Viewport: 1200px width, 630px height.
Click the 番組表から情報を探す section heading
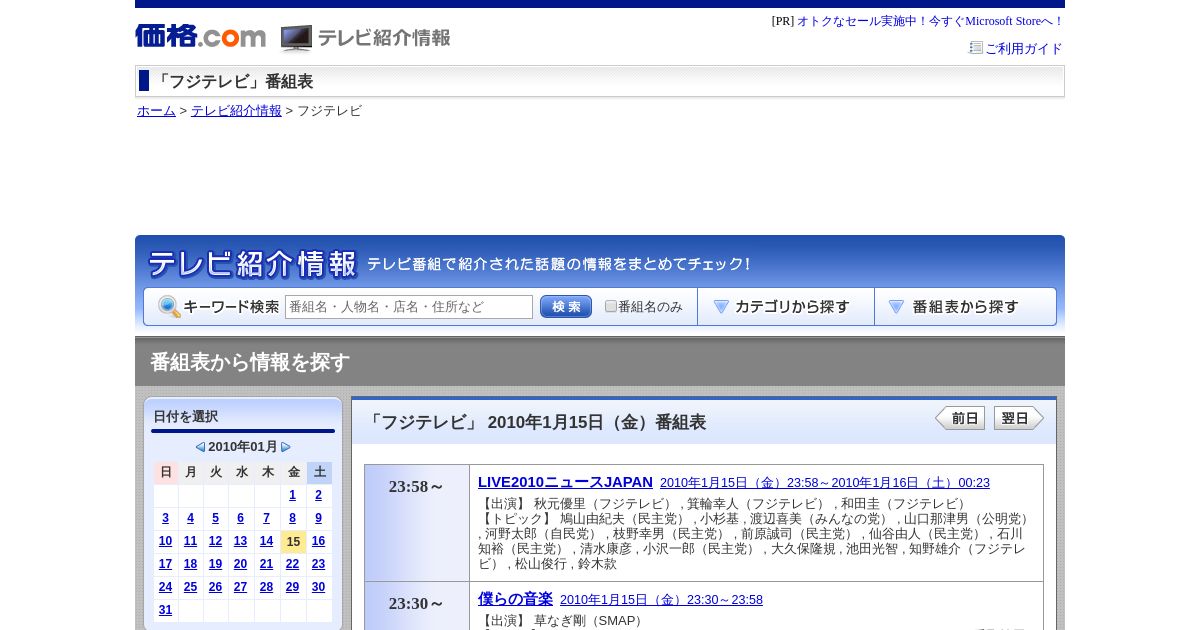pyautogui.click(x=250, y=362)
